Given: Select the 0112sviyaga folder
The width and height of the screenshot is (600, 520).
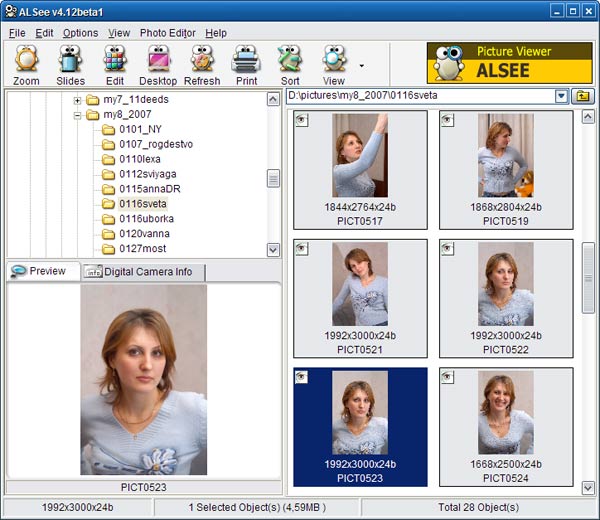Looking at the screenshot, I should [x=148, y=174].
